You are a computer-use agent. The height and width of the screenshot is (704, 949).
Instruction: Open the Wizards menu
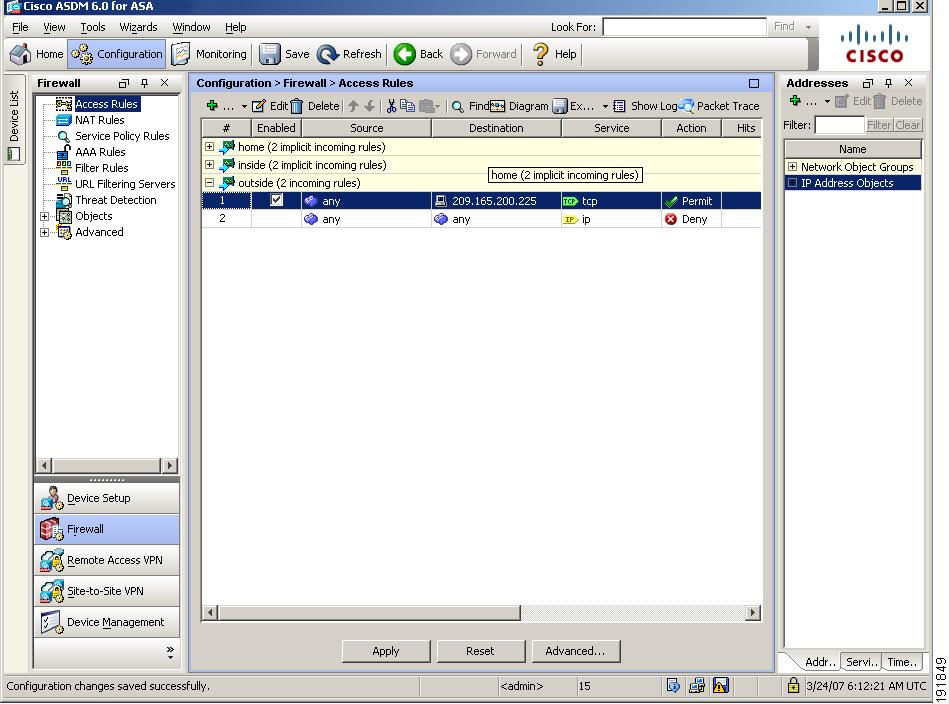pyautogui.click(x=138, y=27)
